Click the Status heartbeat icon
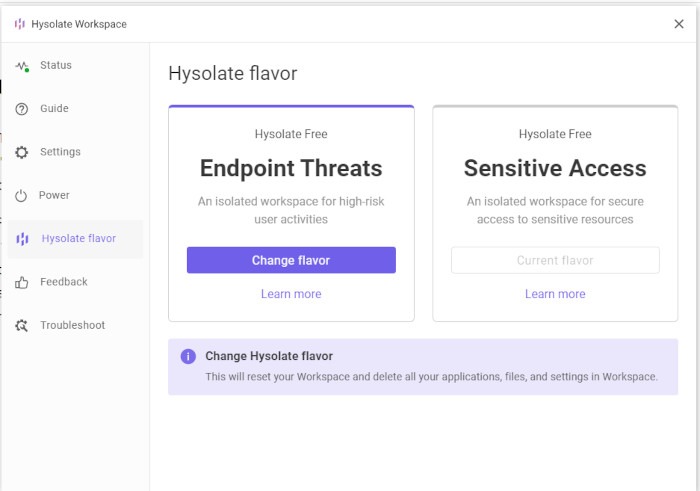This screenshot has height=491, width=700. point(22,66)
